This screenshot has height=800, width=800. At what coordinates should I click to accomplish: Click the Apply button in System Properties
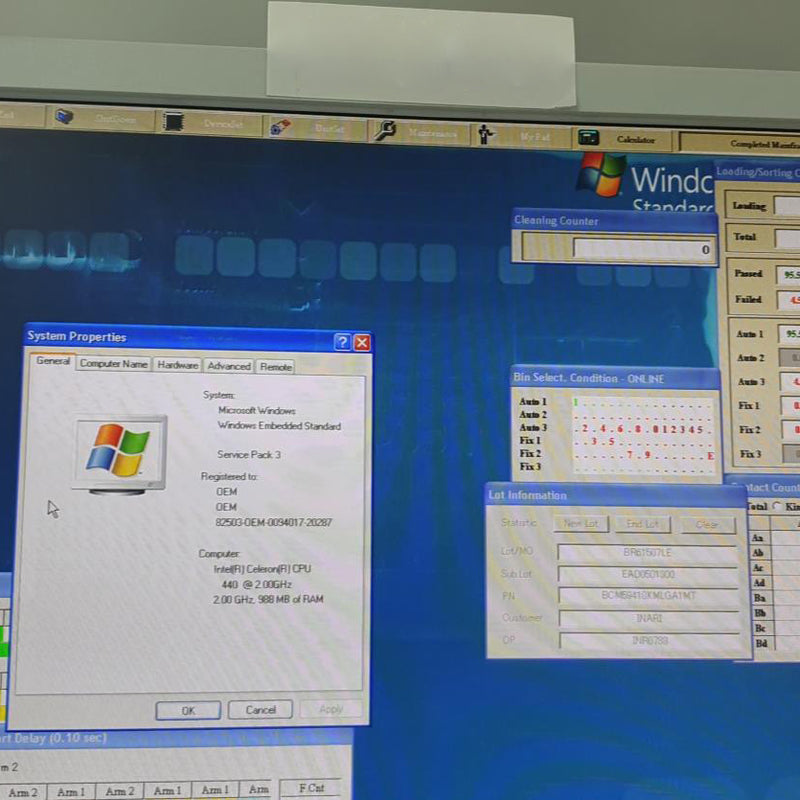tap(331, 709)
